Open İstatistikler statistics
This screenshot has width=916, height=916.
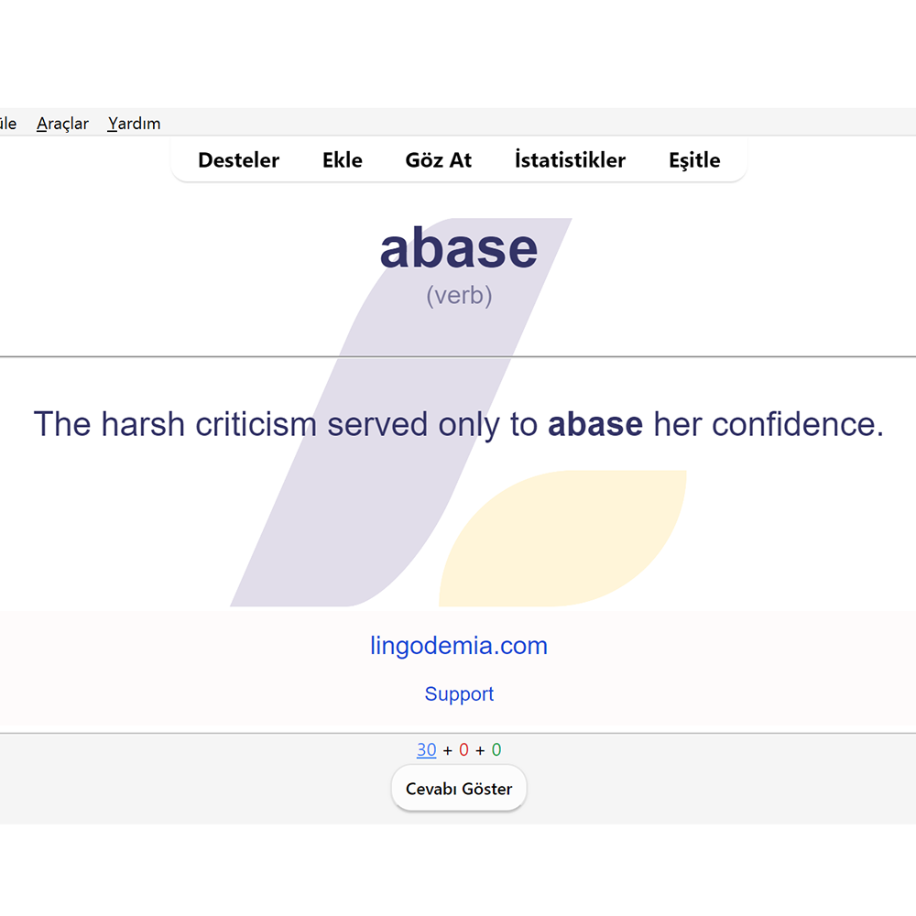pyautogui.click(x=570, y=160)
